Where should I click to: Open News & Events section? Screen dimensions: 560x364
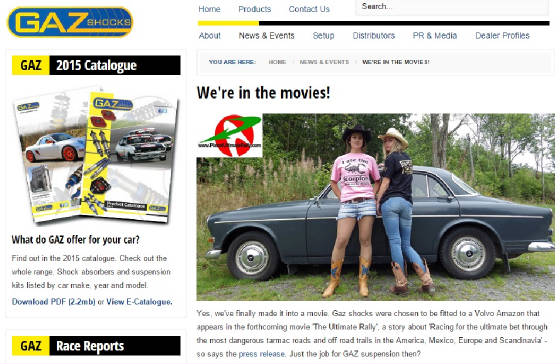[x=266, y=35]
